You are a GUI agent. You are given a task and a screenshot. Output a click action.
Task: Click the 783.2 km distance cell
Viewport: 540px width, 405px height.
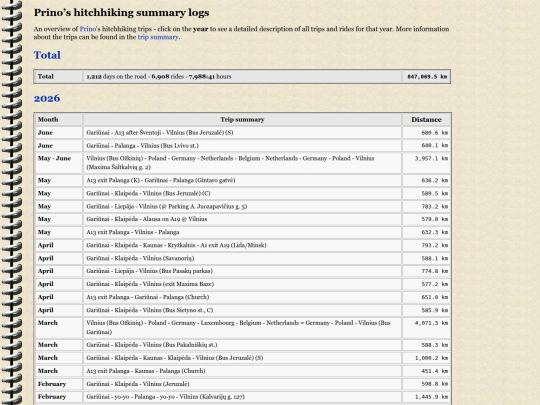tap(426, 207)
